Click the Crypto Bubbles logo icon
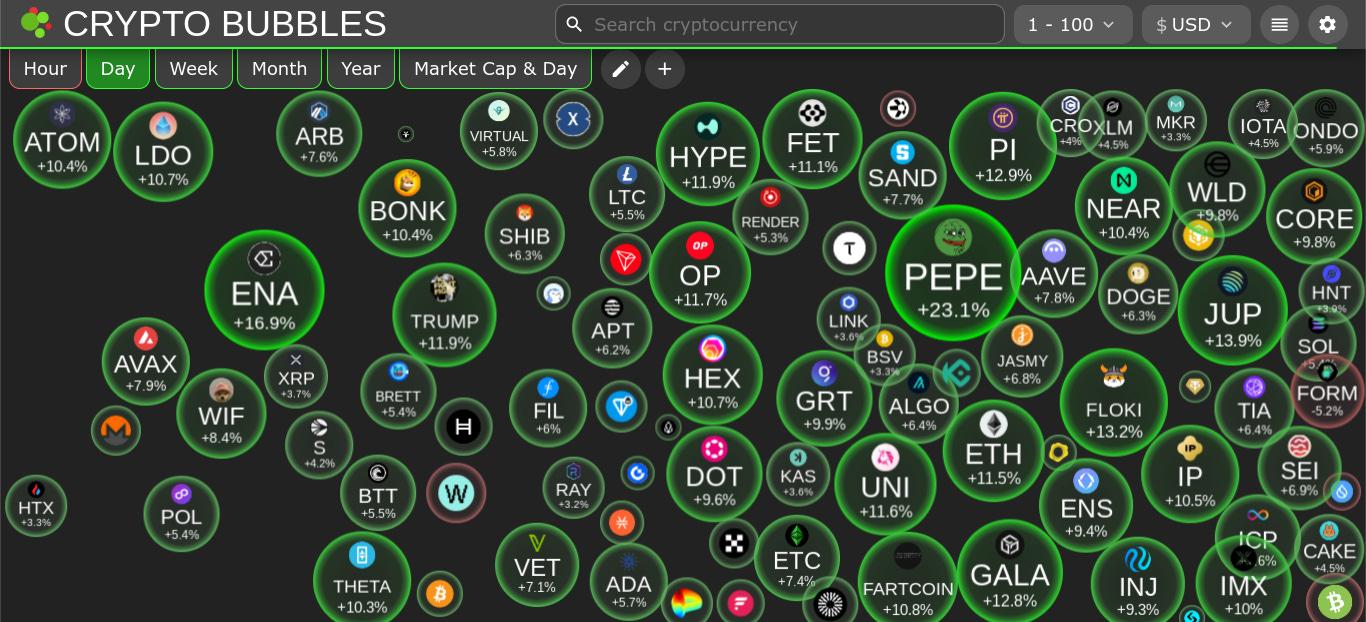The image size is (1366, 622). (35, 23)
